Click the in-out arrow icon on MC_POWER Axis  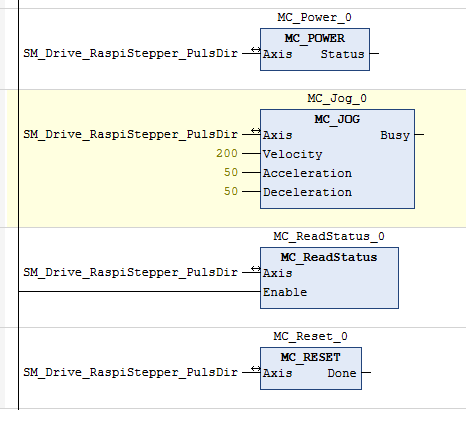pyautogui.click(x=256, y=50)
